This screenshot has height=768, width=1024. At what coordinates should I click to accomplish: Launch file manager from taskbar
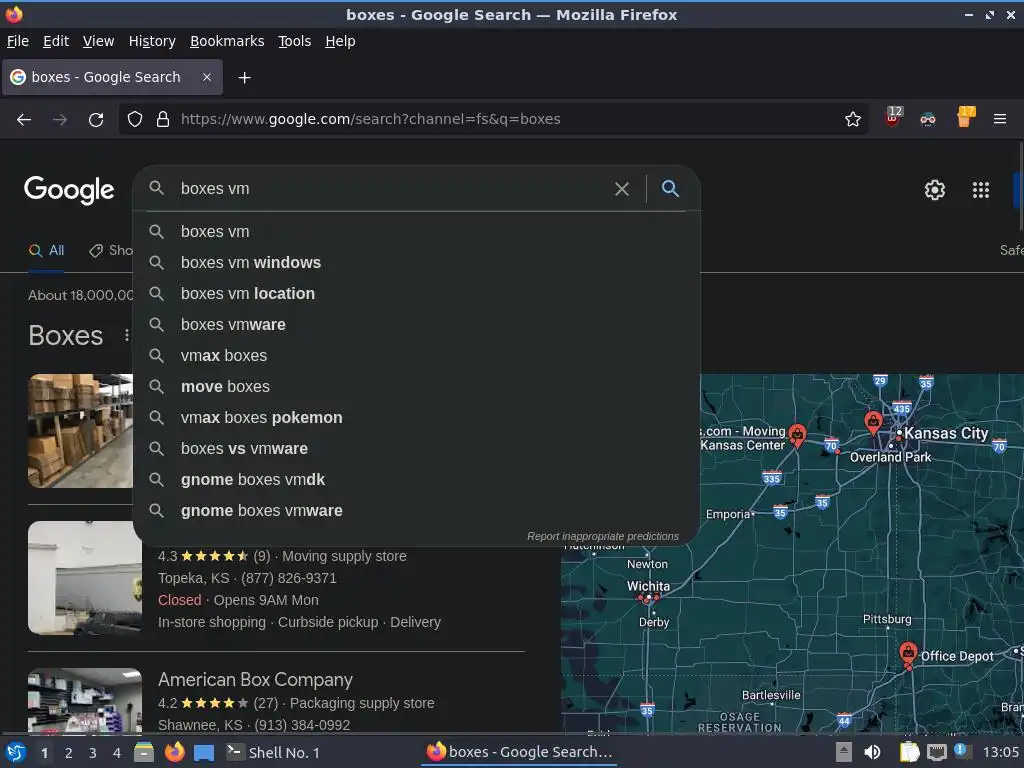[144, 752]
